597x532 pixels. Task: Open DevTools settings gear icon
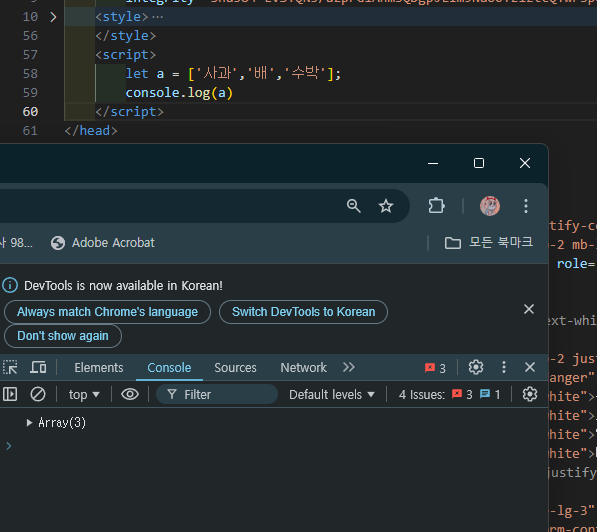(x=476, y=367)
